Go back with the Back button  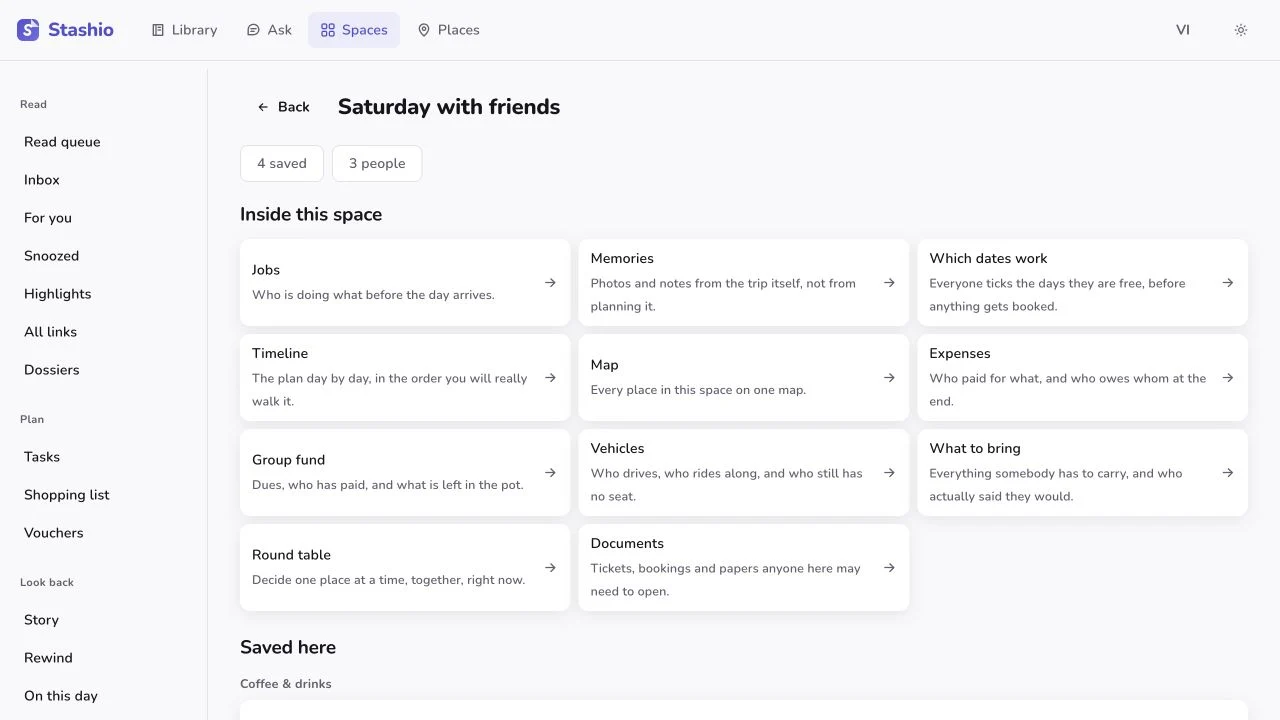283,107
